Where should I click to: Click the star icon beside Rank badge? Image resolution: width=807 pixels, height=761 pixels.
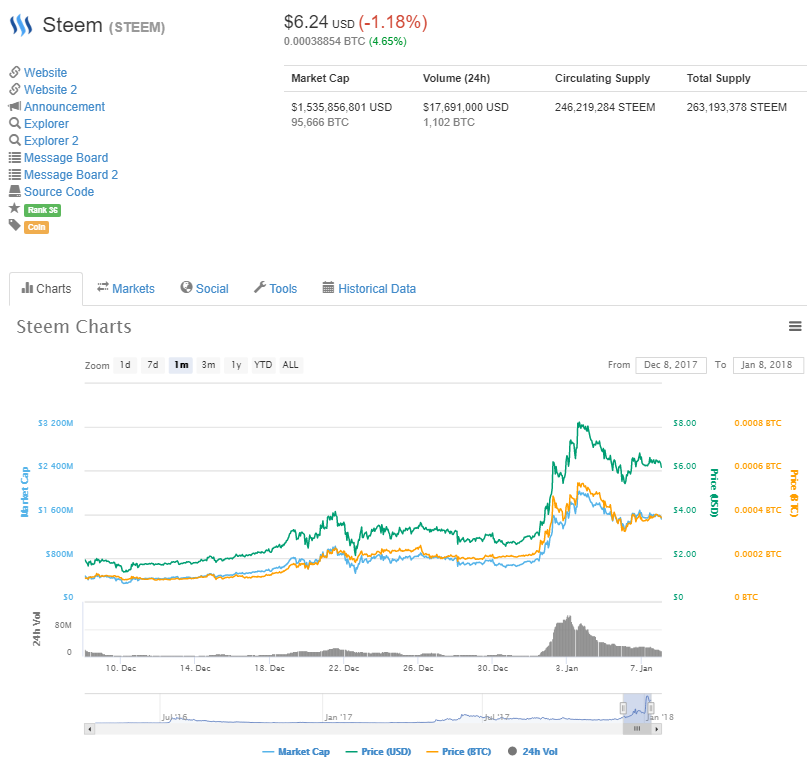14,208
